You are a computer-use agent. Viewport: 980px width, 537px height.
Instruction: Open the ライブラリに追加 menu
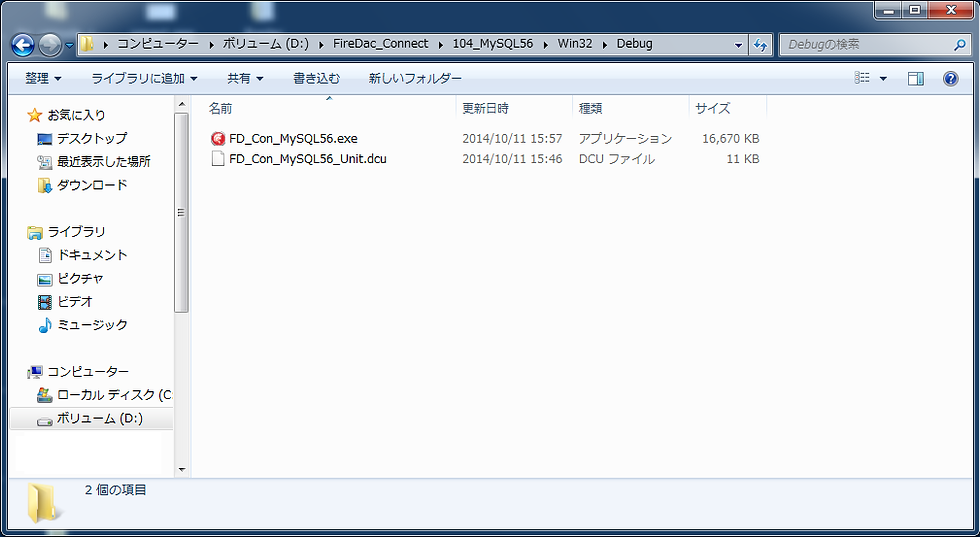pyautogui.click(x=144, y=78)
